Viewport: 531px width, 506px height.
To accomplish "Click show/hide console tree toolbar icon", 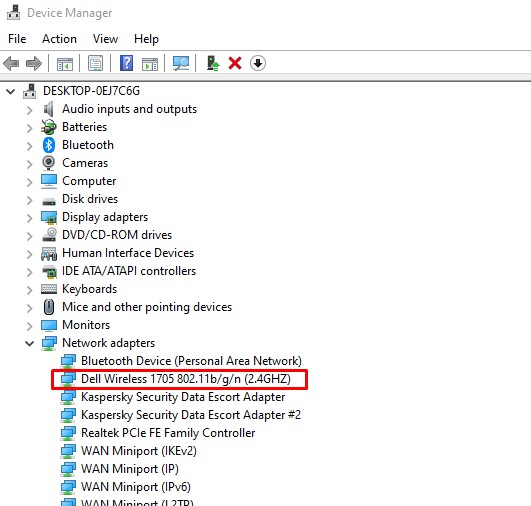I will tap(65, 63).
